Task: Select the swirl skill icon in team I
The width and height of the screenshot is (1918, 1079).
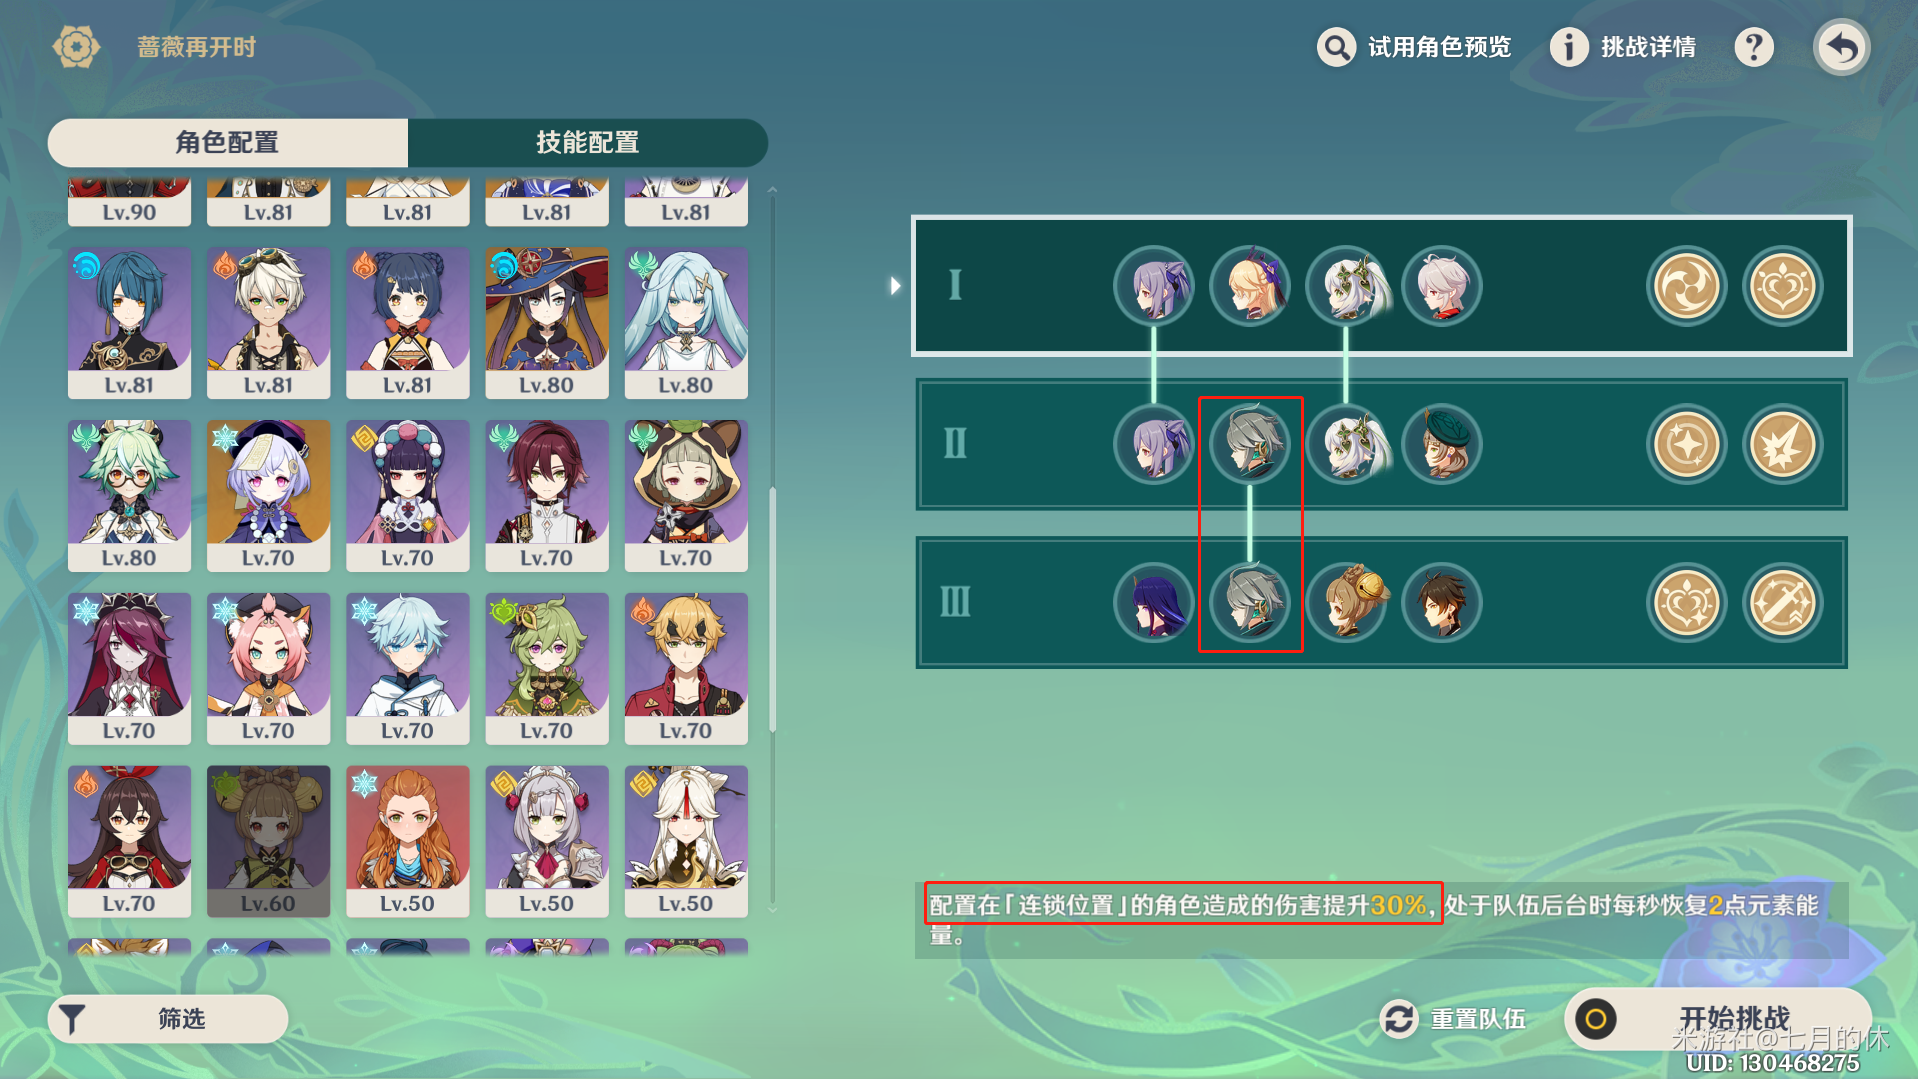Action: (x=1686, y=286)
